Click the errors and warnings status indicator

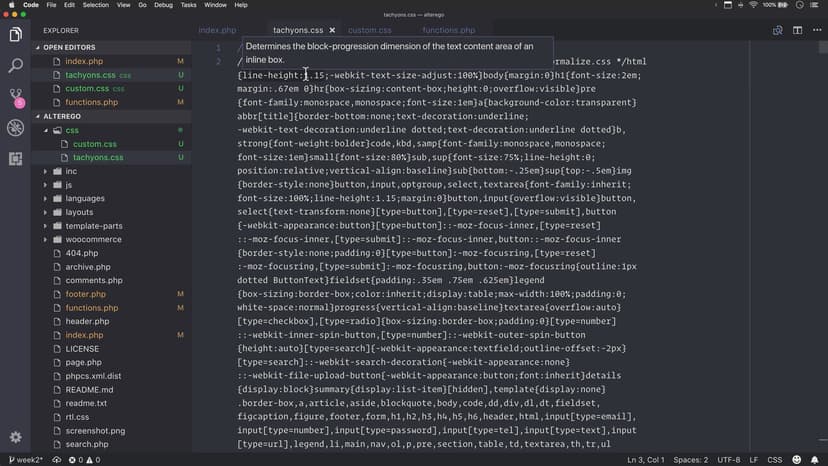(x=83, y=459)
